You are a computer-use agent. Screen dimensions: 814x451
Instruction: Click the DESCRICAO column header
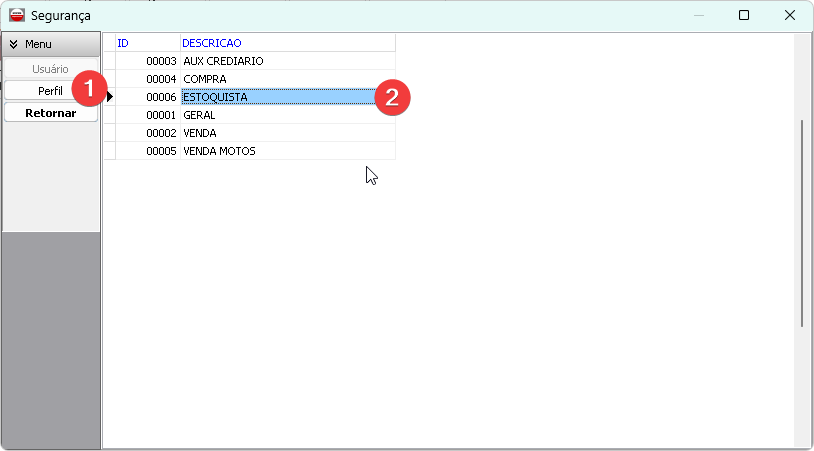tap(287, 43)
